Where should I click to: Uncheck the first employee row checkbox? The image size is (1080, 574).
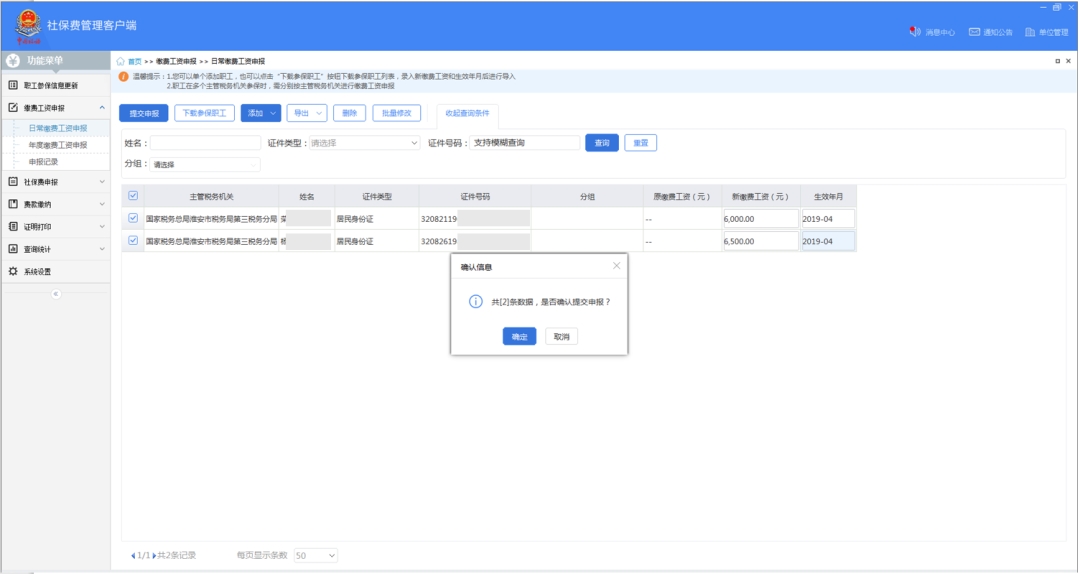133,218
